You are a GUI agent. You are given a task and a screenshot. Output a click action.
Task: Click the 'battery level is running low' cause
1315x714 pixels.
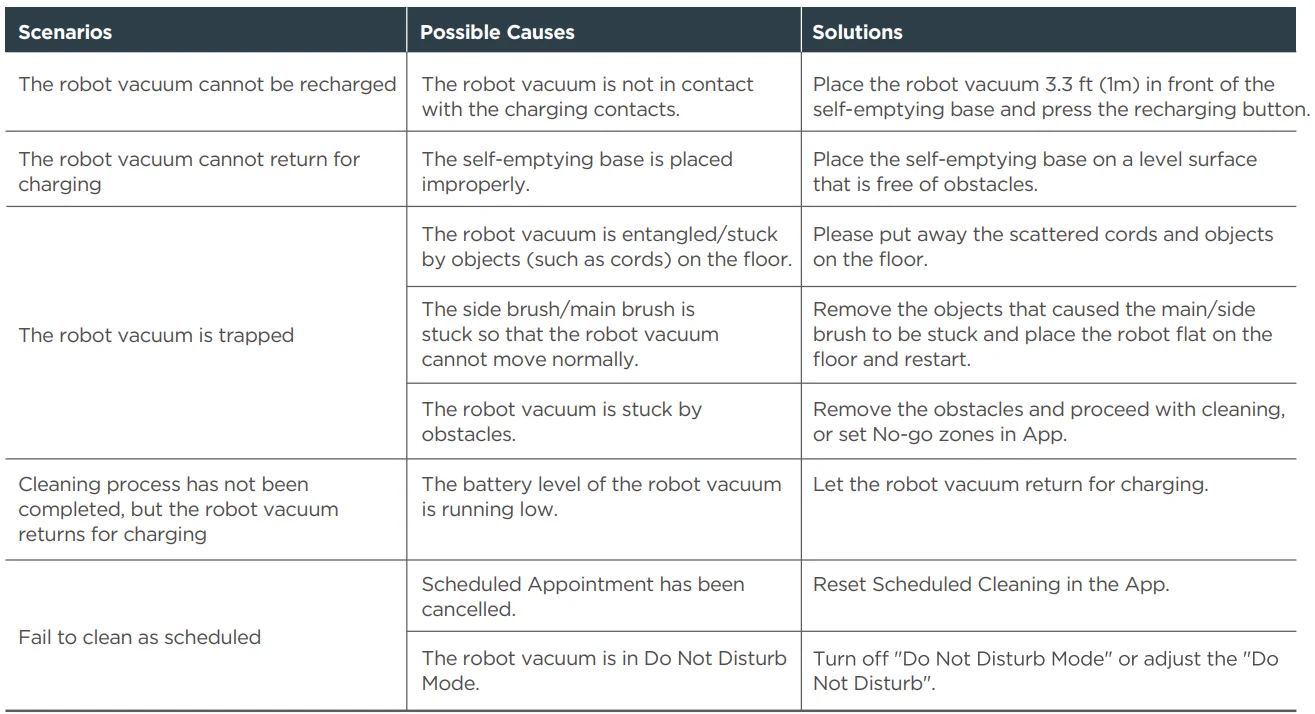pyautogui.click(x=601, y=497)
